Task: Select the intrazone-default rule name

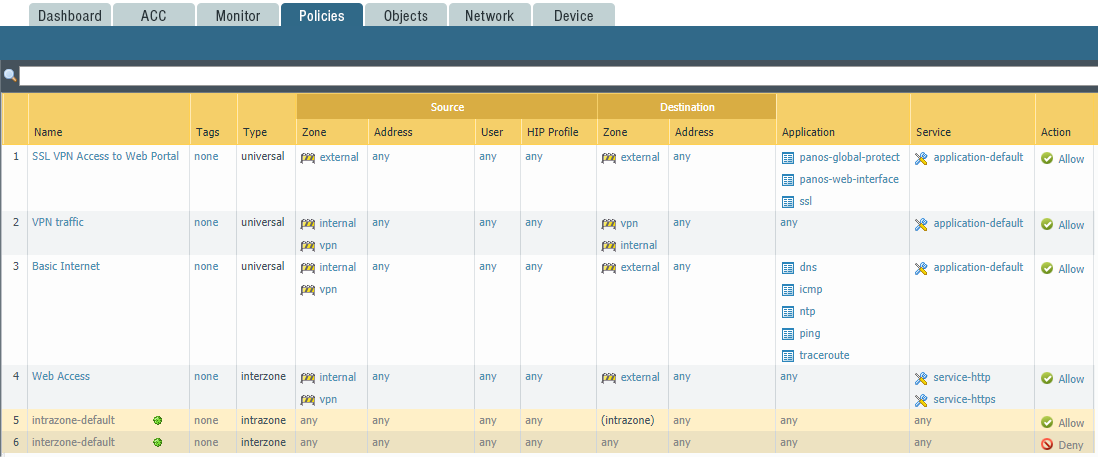Action: click(73, 420)
